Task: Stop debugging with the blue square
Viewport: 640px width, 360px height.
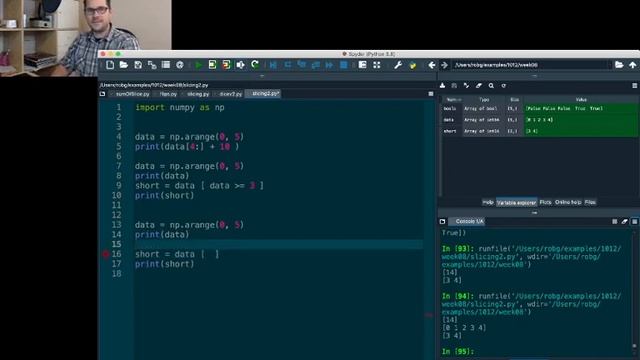Action: tap(344, 65)
